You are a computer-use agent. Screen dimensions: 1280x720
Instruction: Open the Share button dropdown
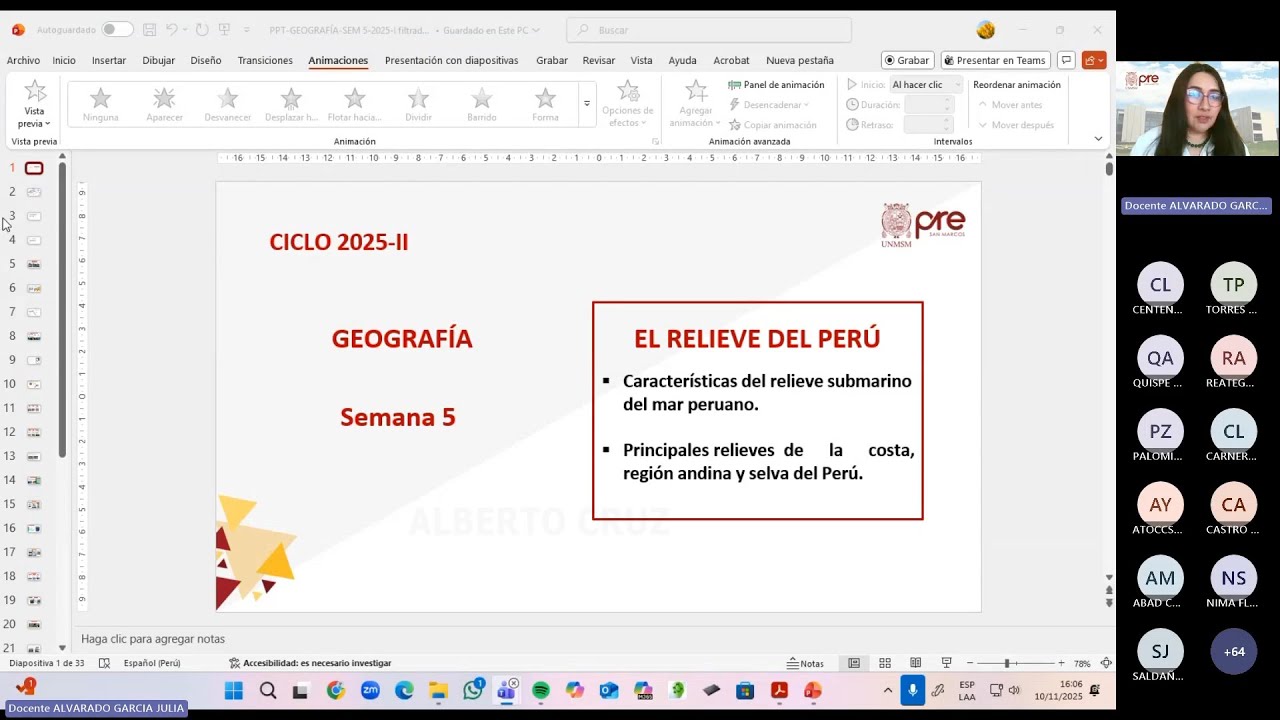[1094, 60]
